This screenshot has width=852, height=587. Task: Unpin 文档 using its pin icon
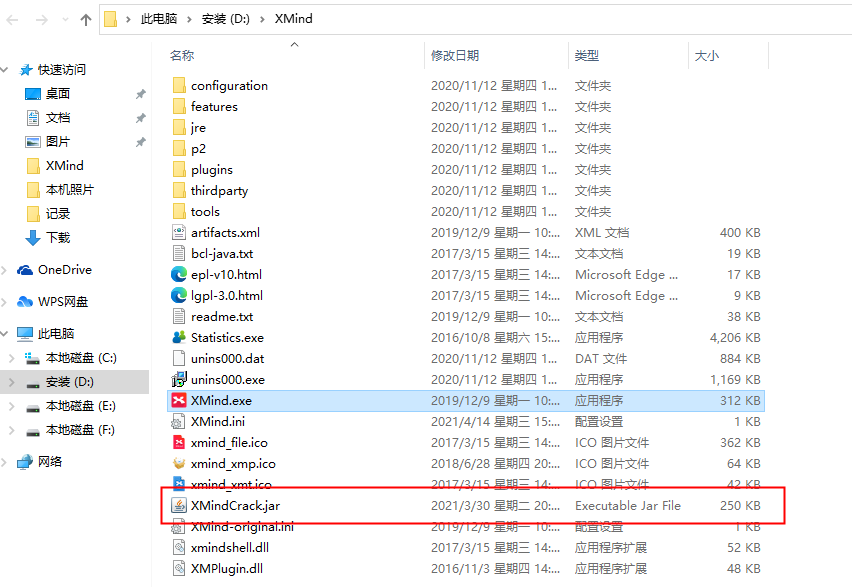[141, 118]
